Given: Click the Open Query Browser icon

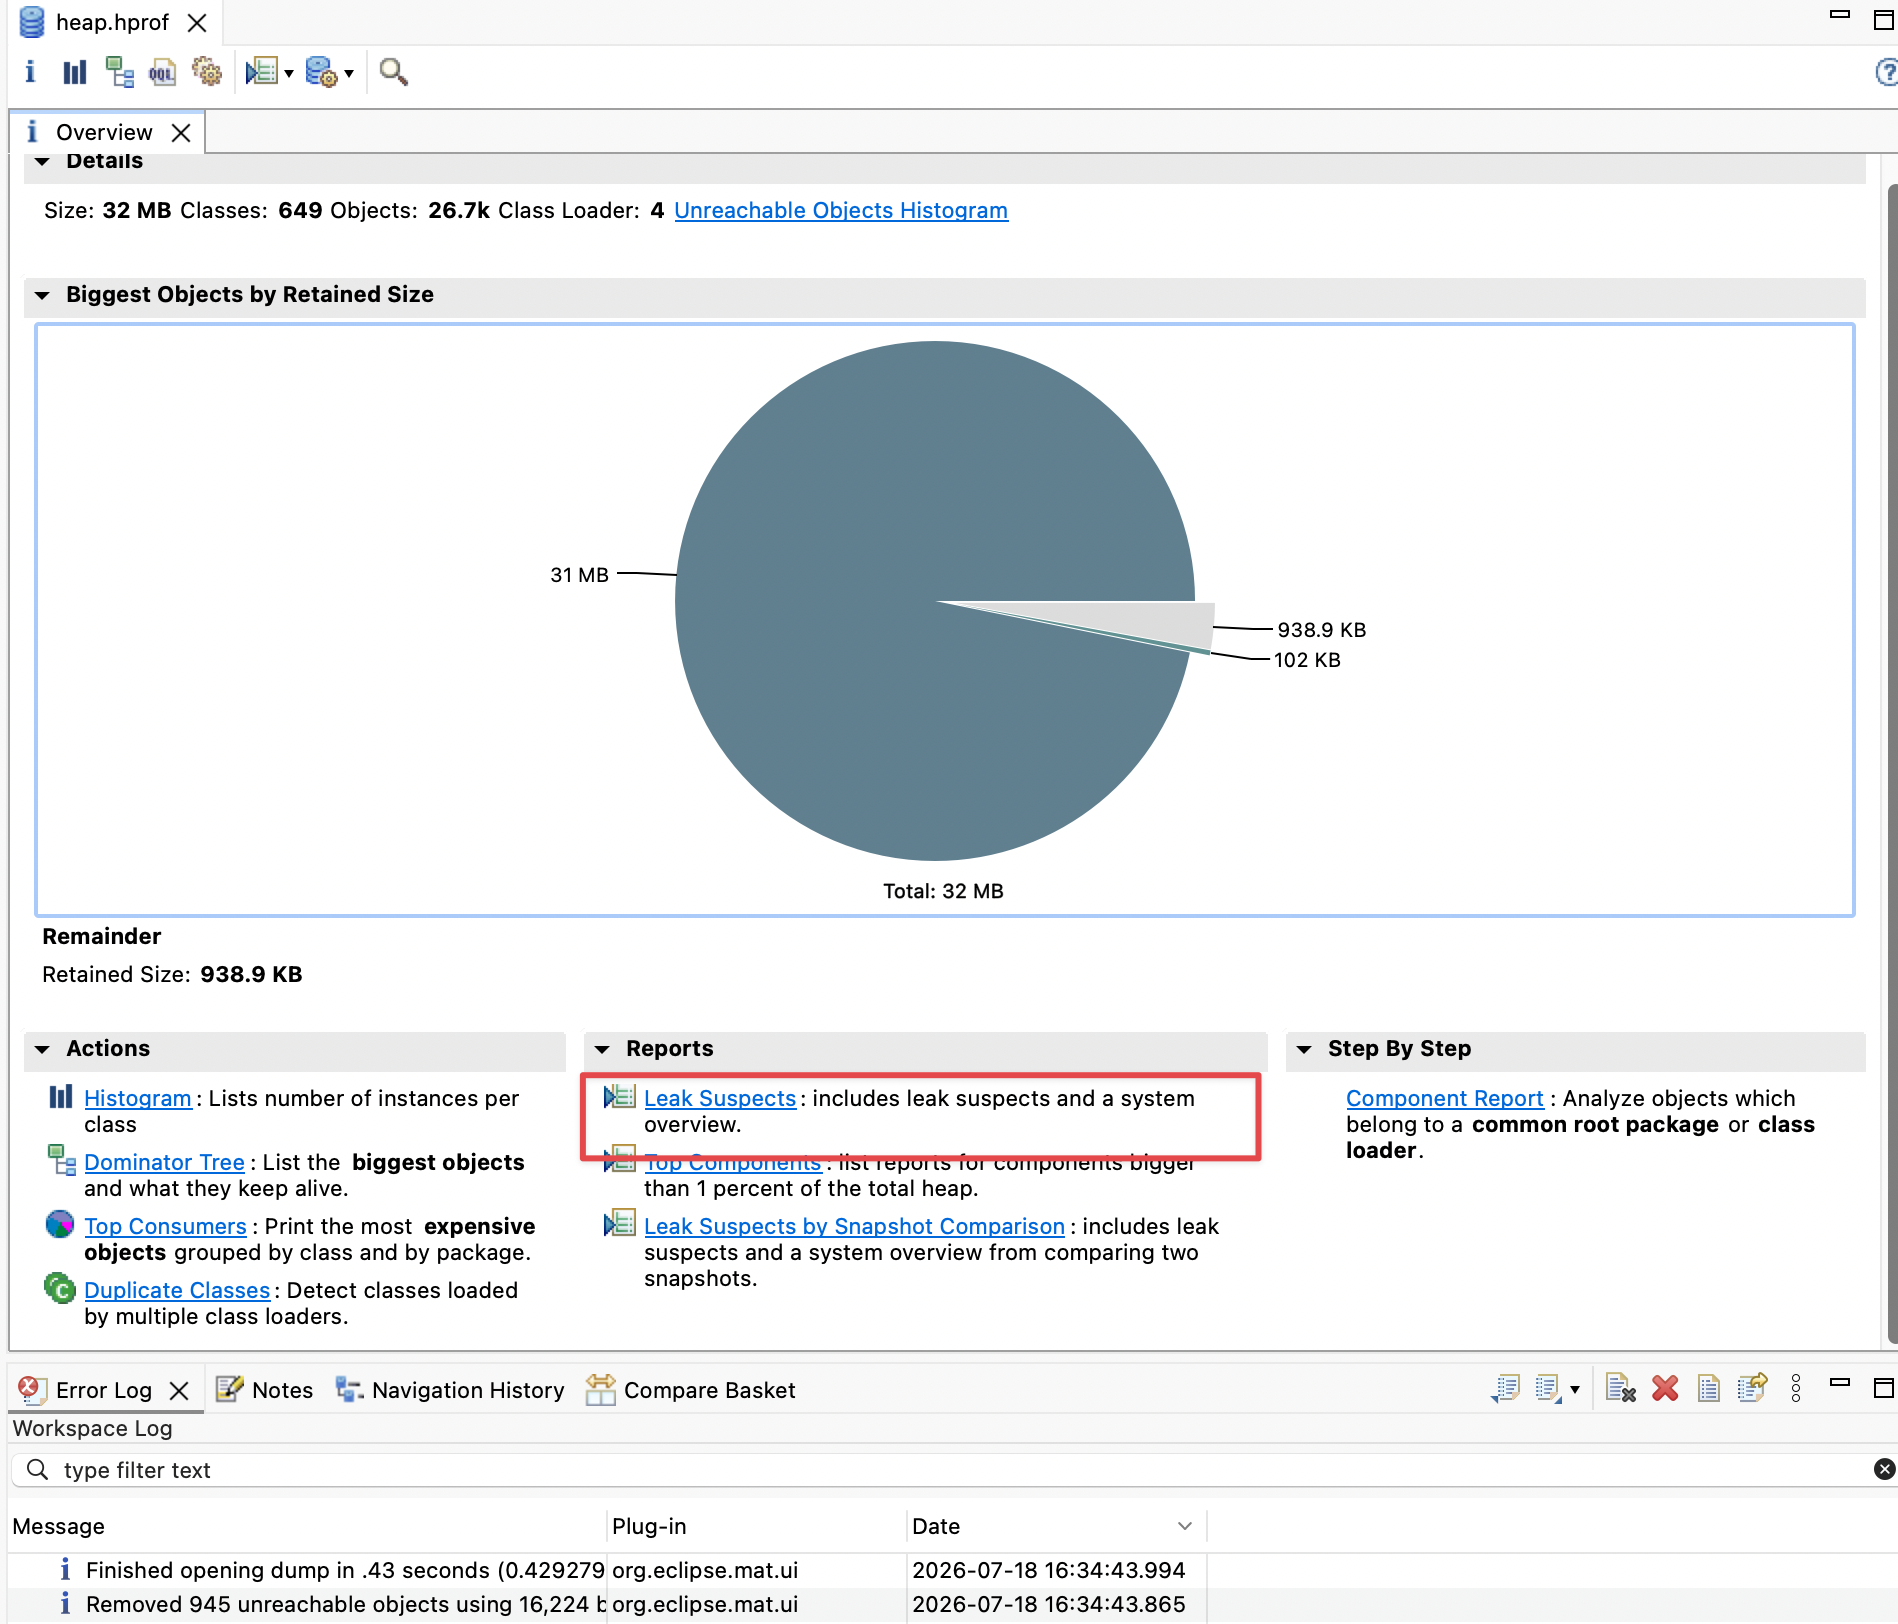Looking at the screenshot, I should (321, 72).
